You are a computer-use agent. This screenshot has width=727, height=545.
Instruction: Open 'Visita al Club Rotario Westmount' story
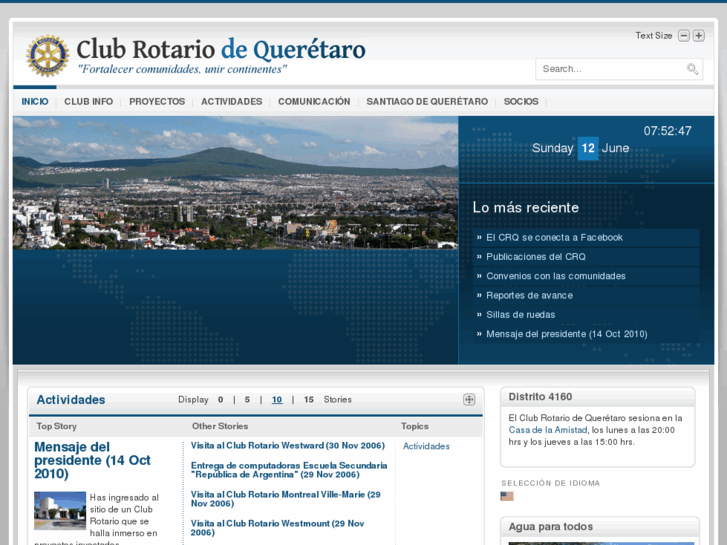point(277,528)
